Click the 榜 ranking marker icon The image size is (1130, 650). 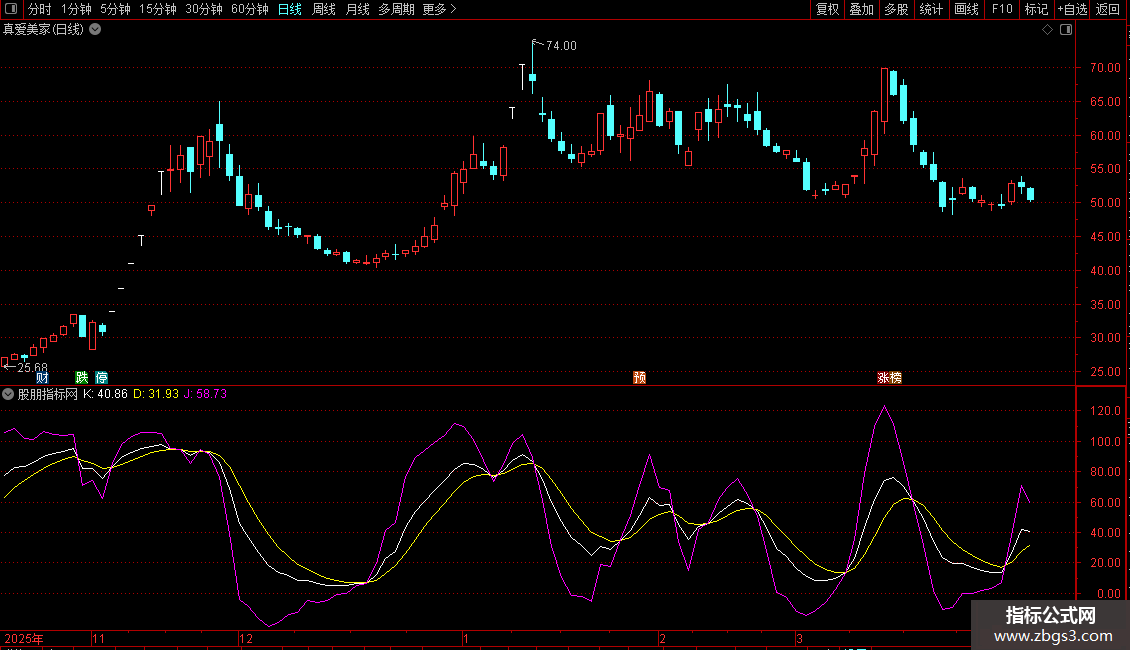click(896, 378)
